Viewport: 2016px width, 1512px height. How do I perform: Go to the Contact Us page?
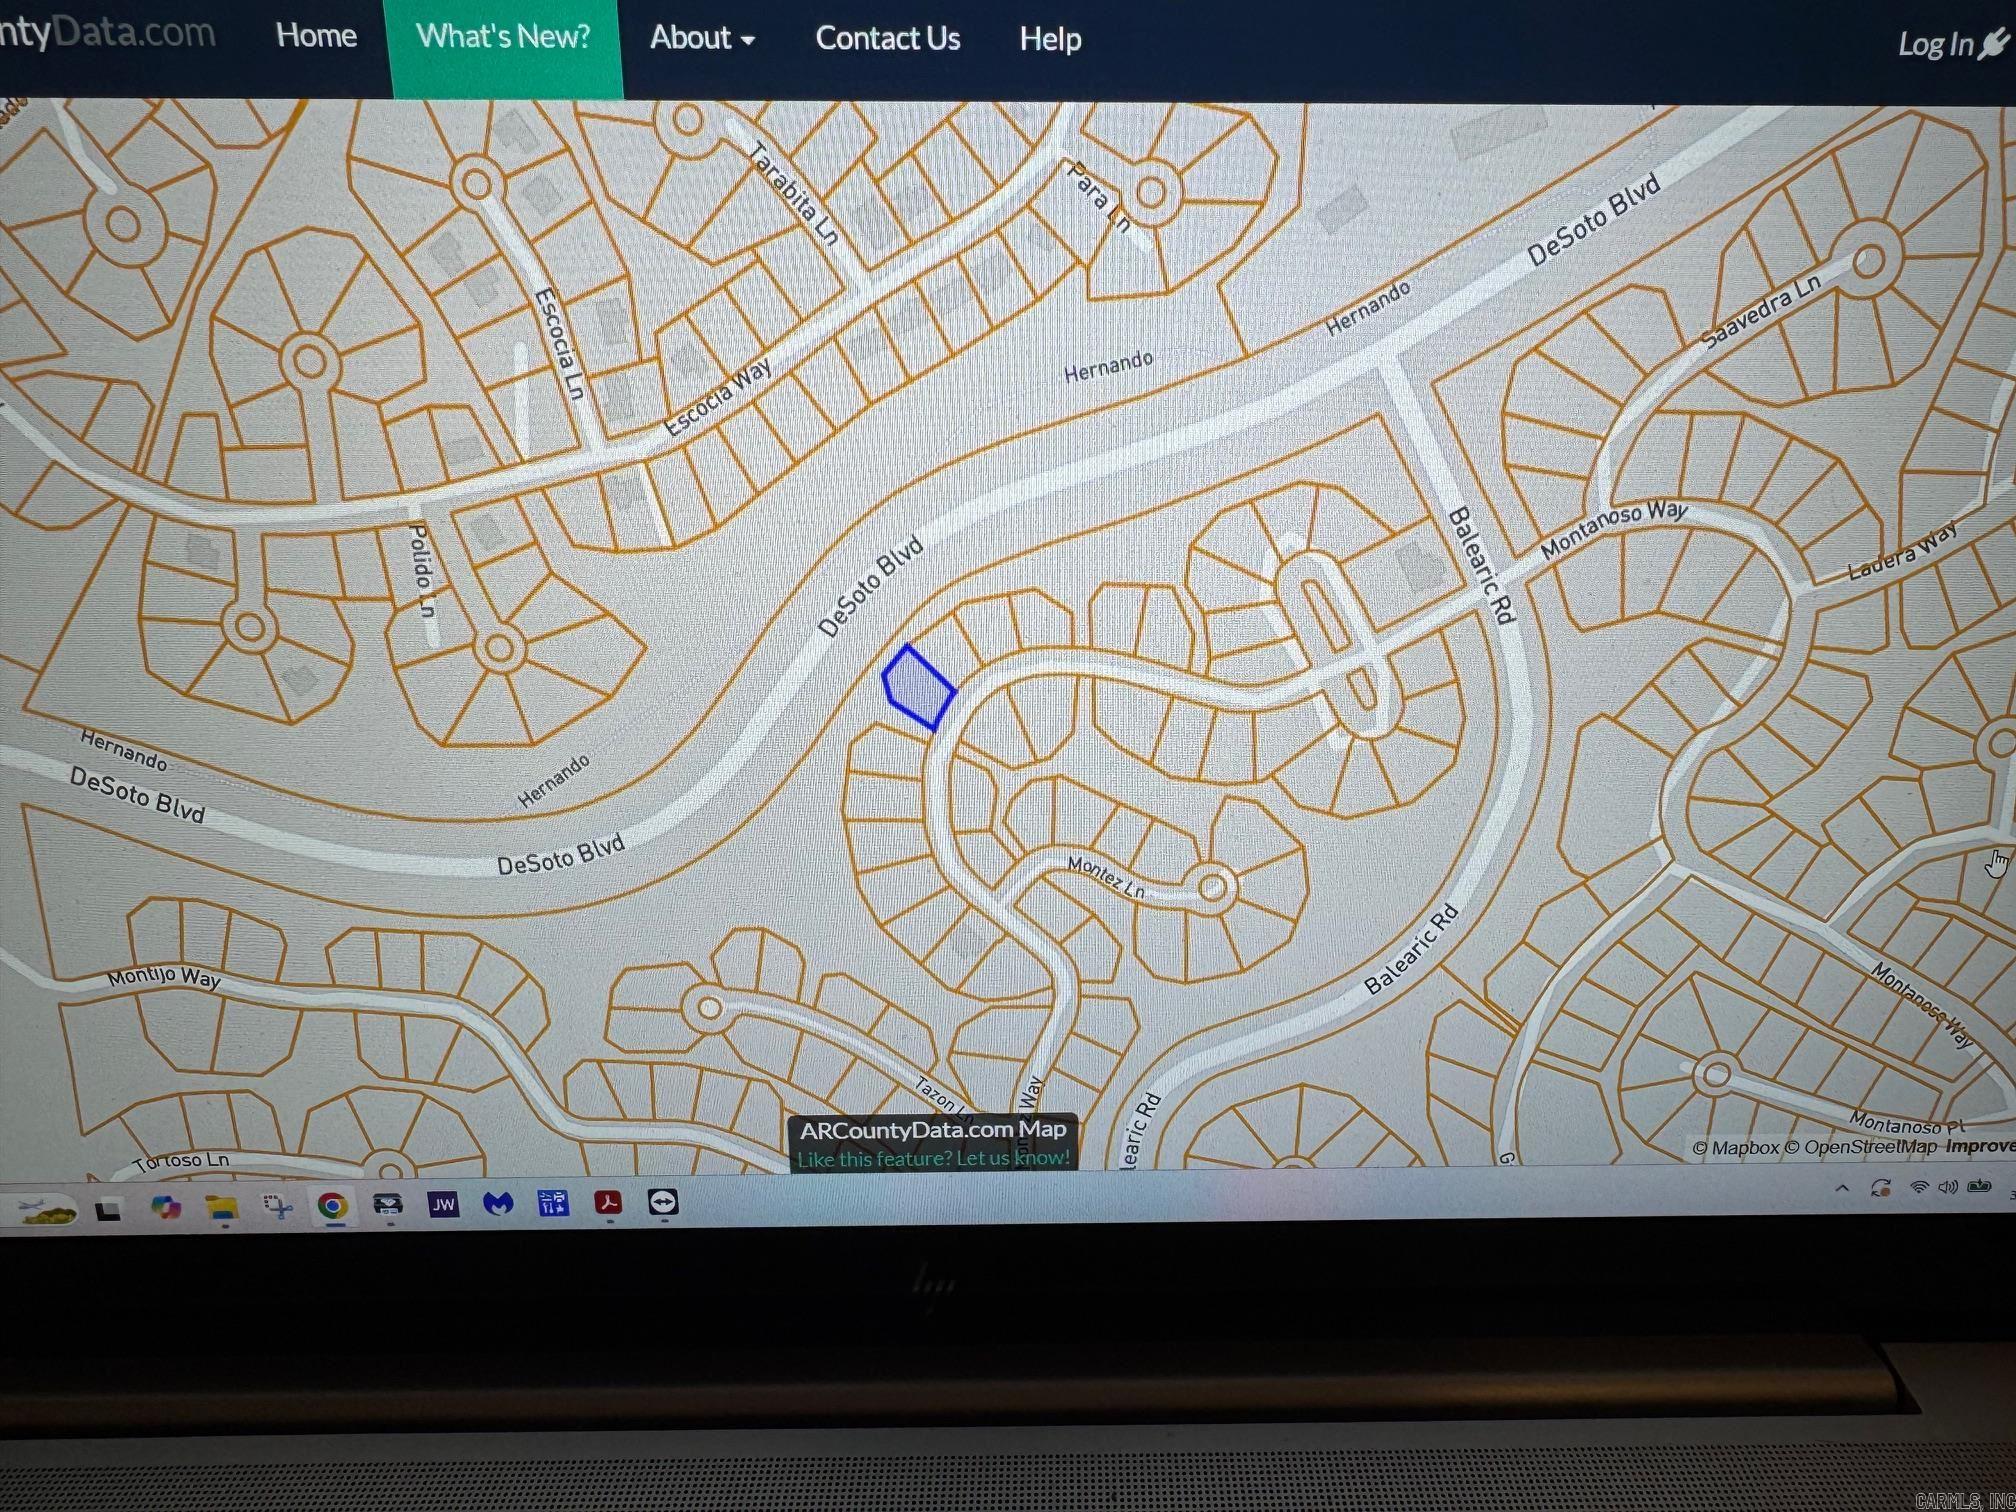(x=887, y=38)
